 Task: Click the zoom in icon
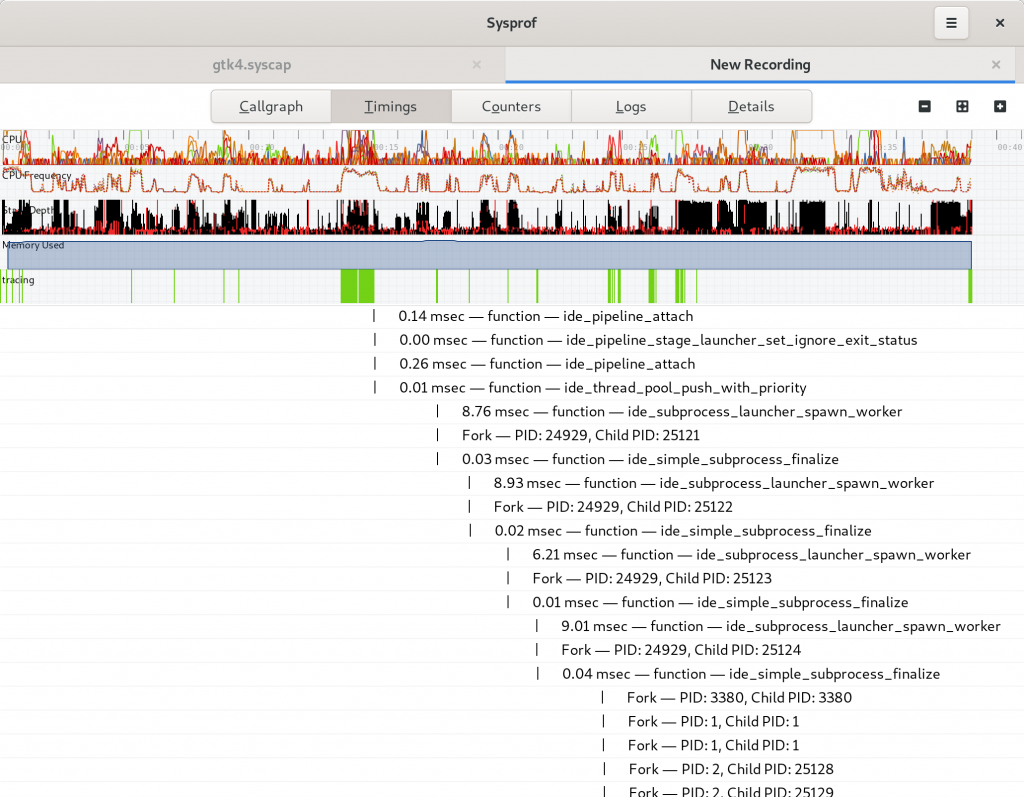pyautogui.click(x=1000, y=106)
